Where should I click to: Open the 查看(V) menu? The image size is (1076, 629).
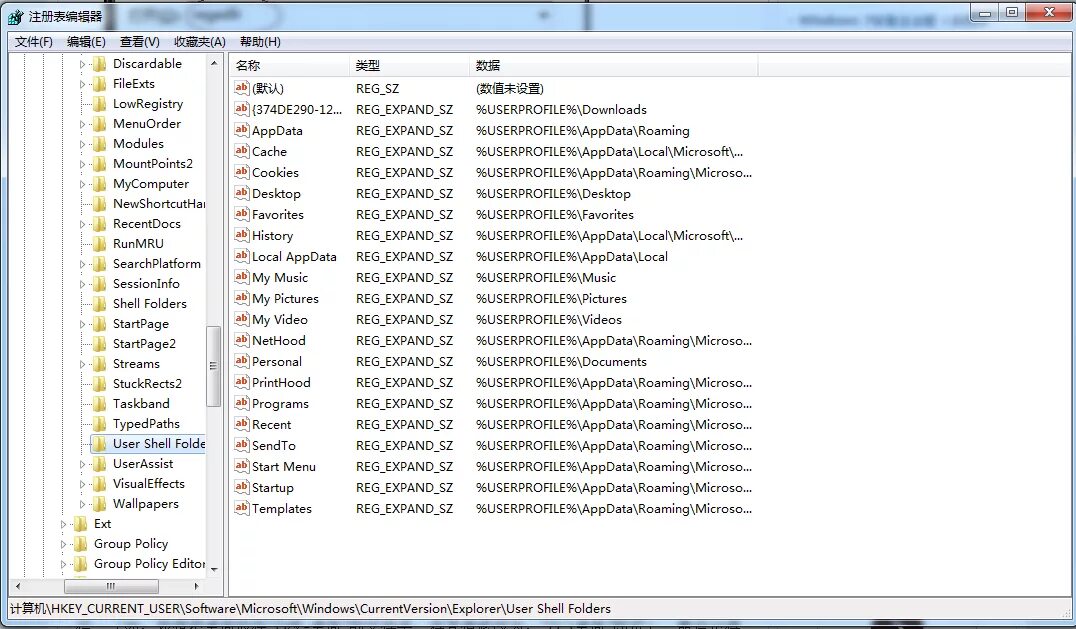click(139, 42)
